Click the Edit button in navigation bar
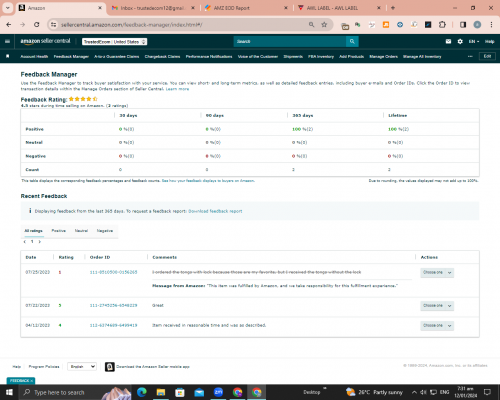This screenshot has width=500, height=400. coord(487,56)
